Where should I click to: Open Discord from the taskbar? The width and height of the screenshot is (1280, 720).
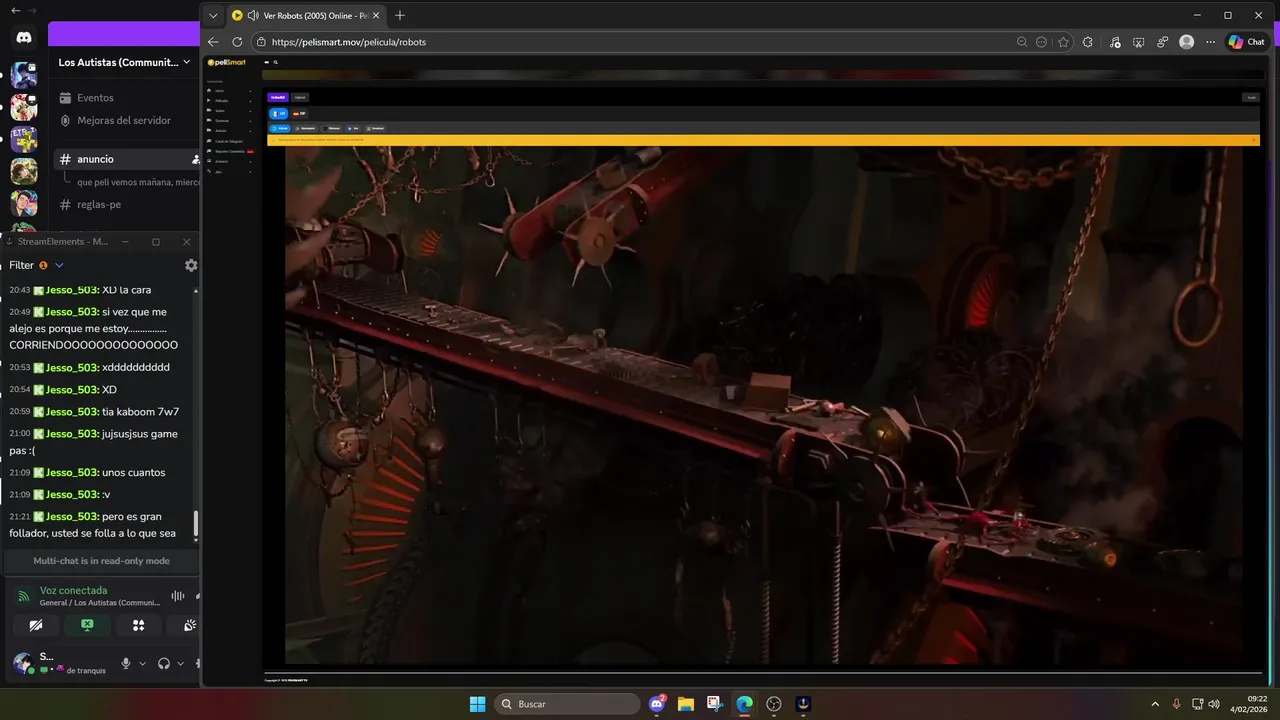coord(657,704)
